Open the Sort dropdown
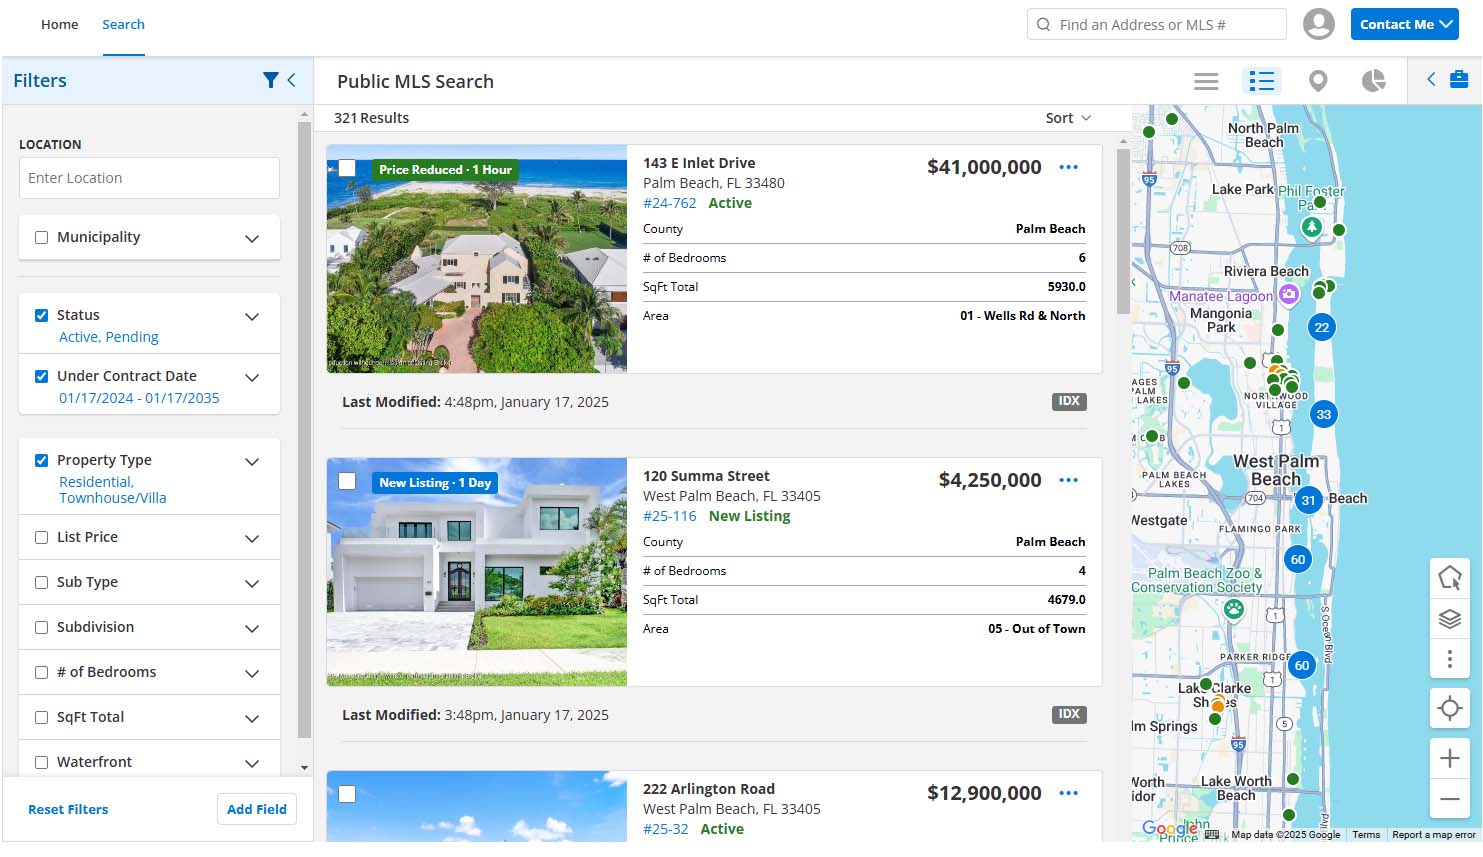 (x=1068, y=118)
